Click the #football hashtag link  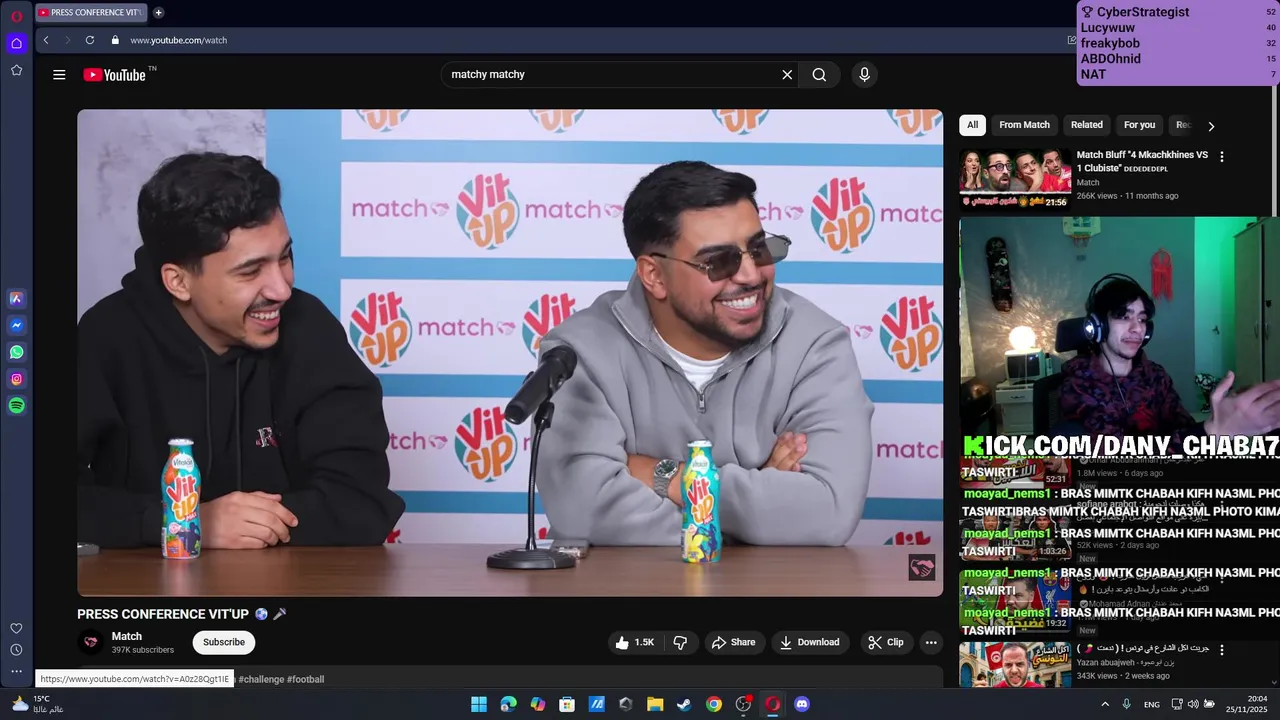[306, 679]
